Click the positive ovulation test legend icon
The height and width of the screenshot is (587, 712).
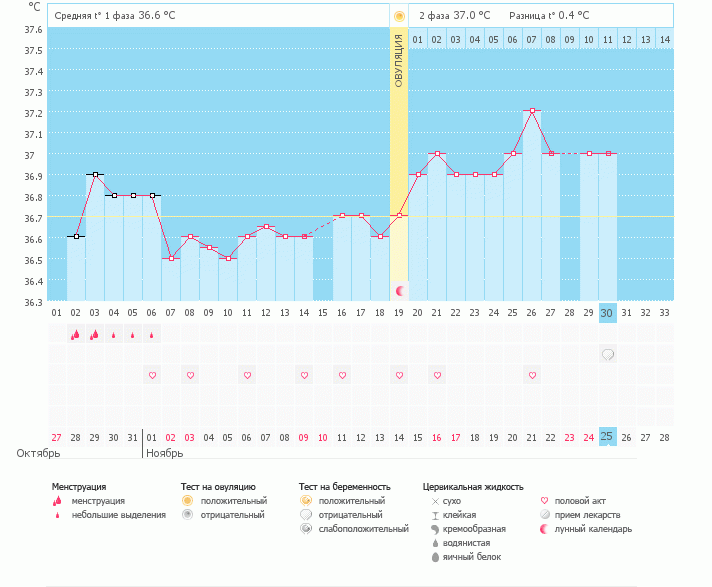(186, 501)
